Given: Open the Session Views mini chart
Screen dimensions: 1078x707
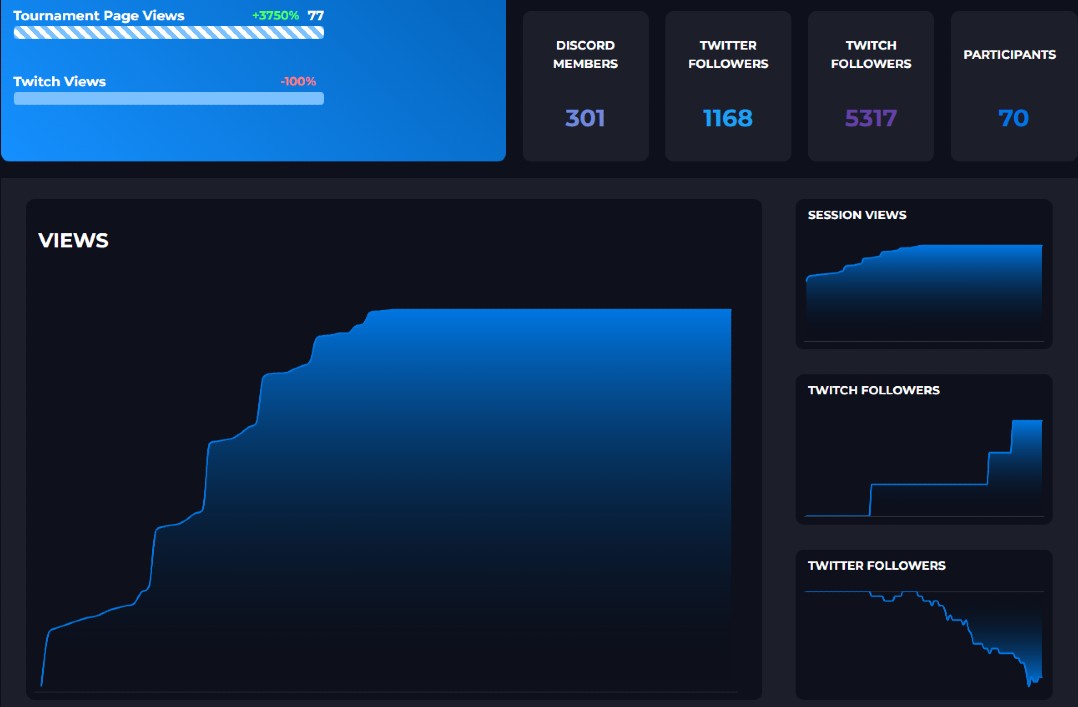Looking at the screenshot, I should pos(924,292).
